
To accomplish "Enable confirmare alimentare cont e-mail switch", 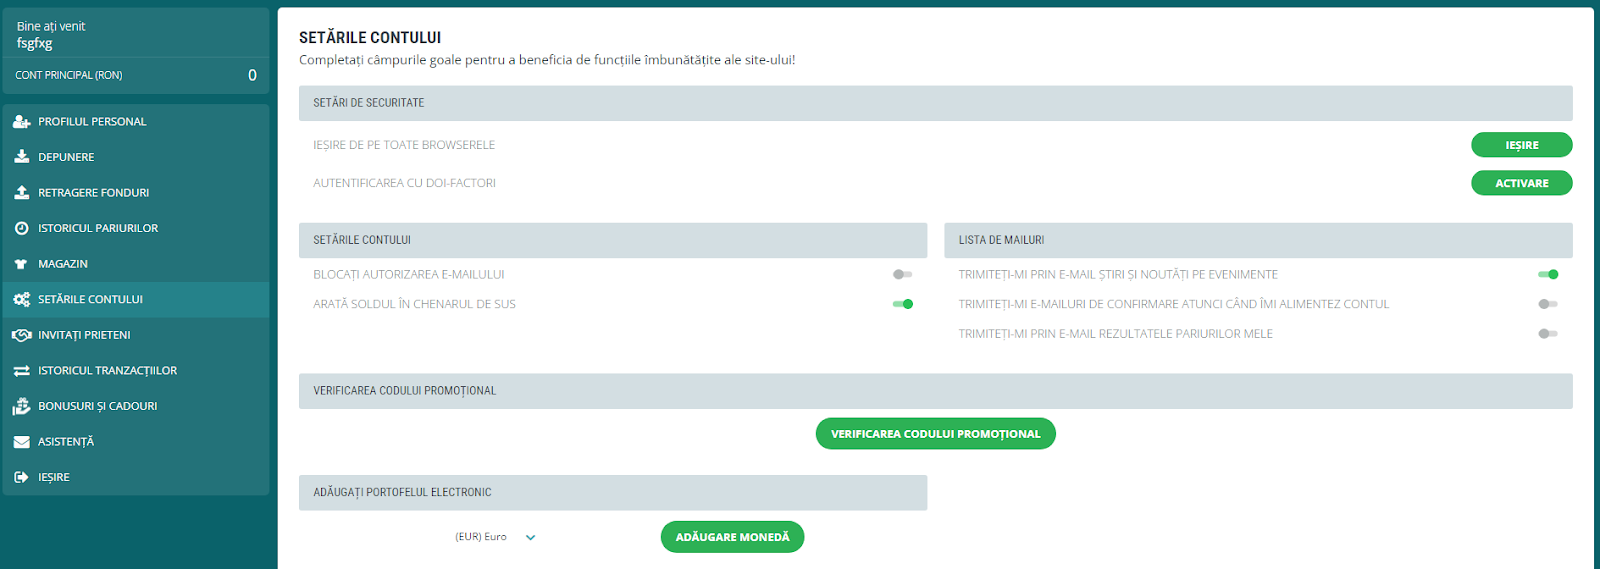I will [1548, 304].
